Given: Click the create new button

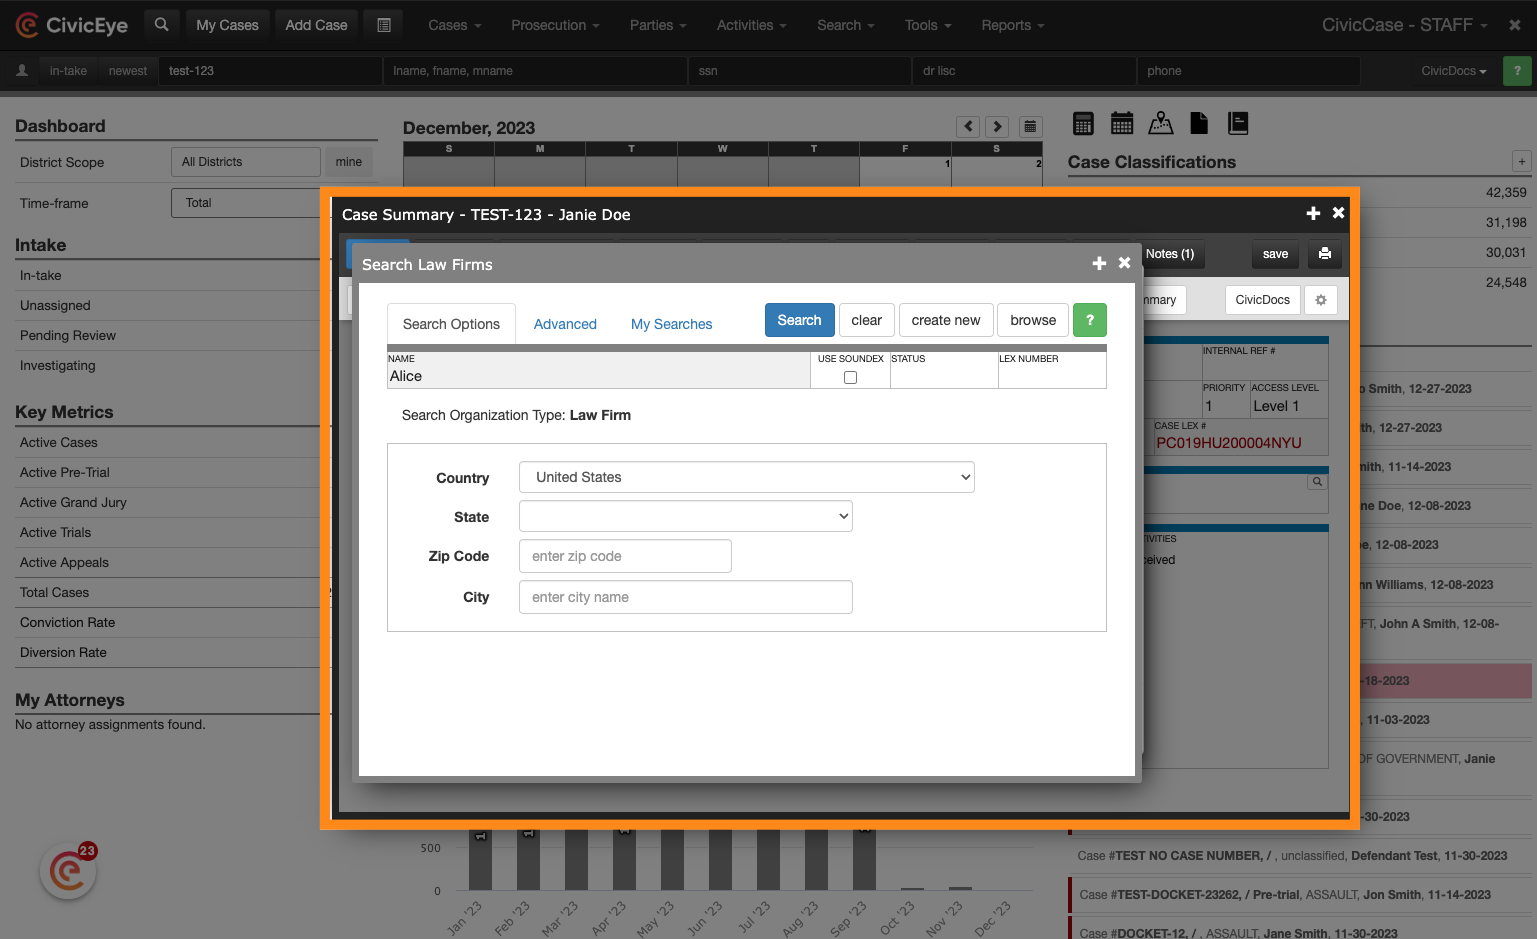Looking at the screenshot, I should point(946,320).
